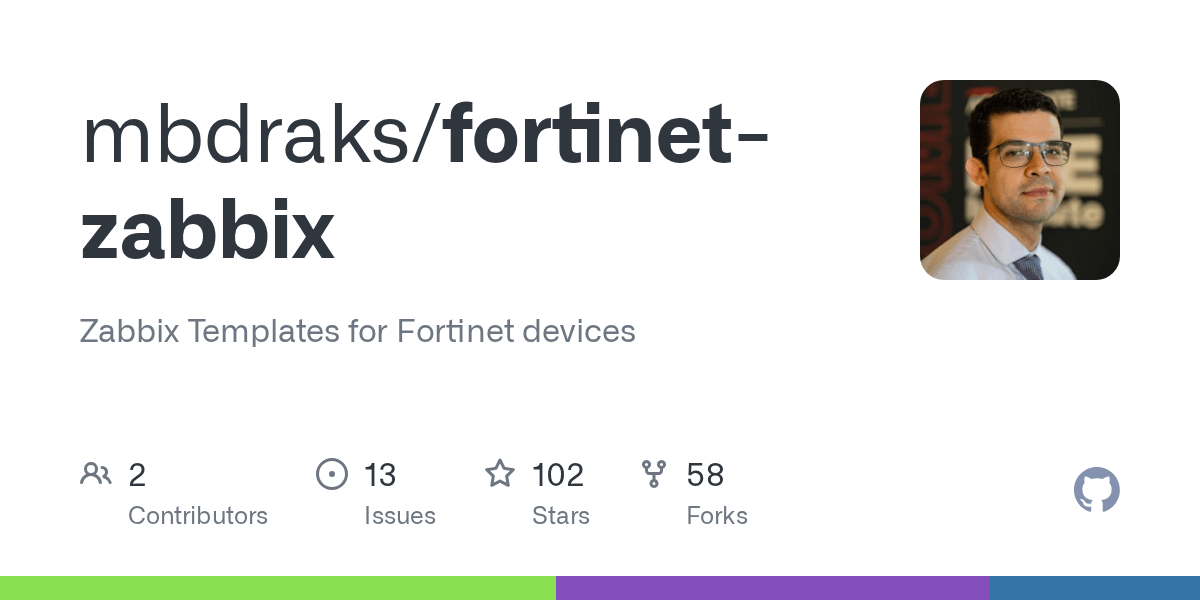
Task: Click the Contributors label
Action: (198, 516)
